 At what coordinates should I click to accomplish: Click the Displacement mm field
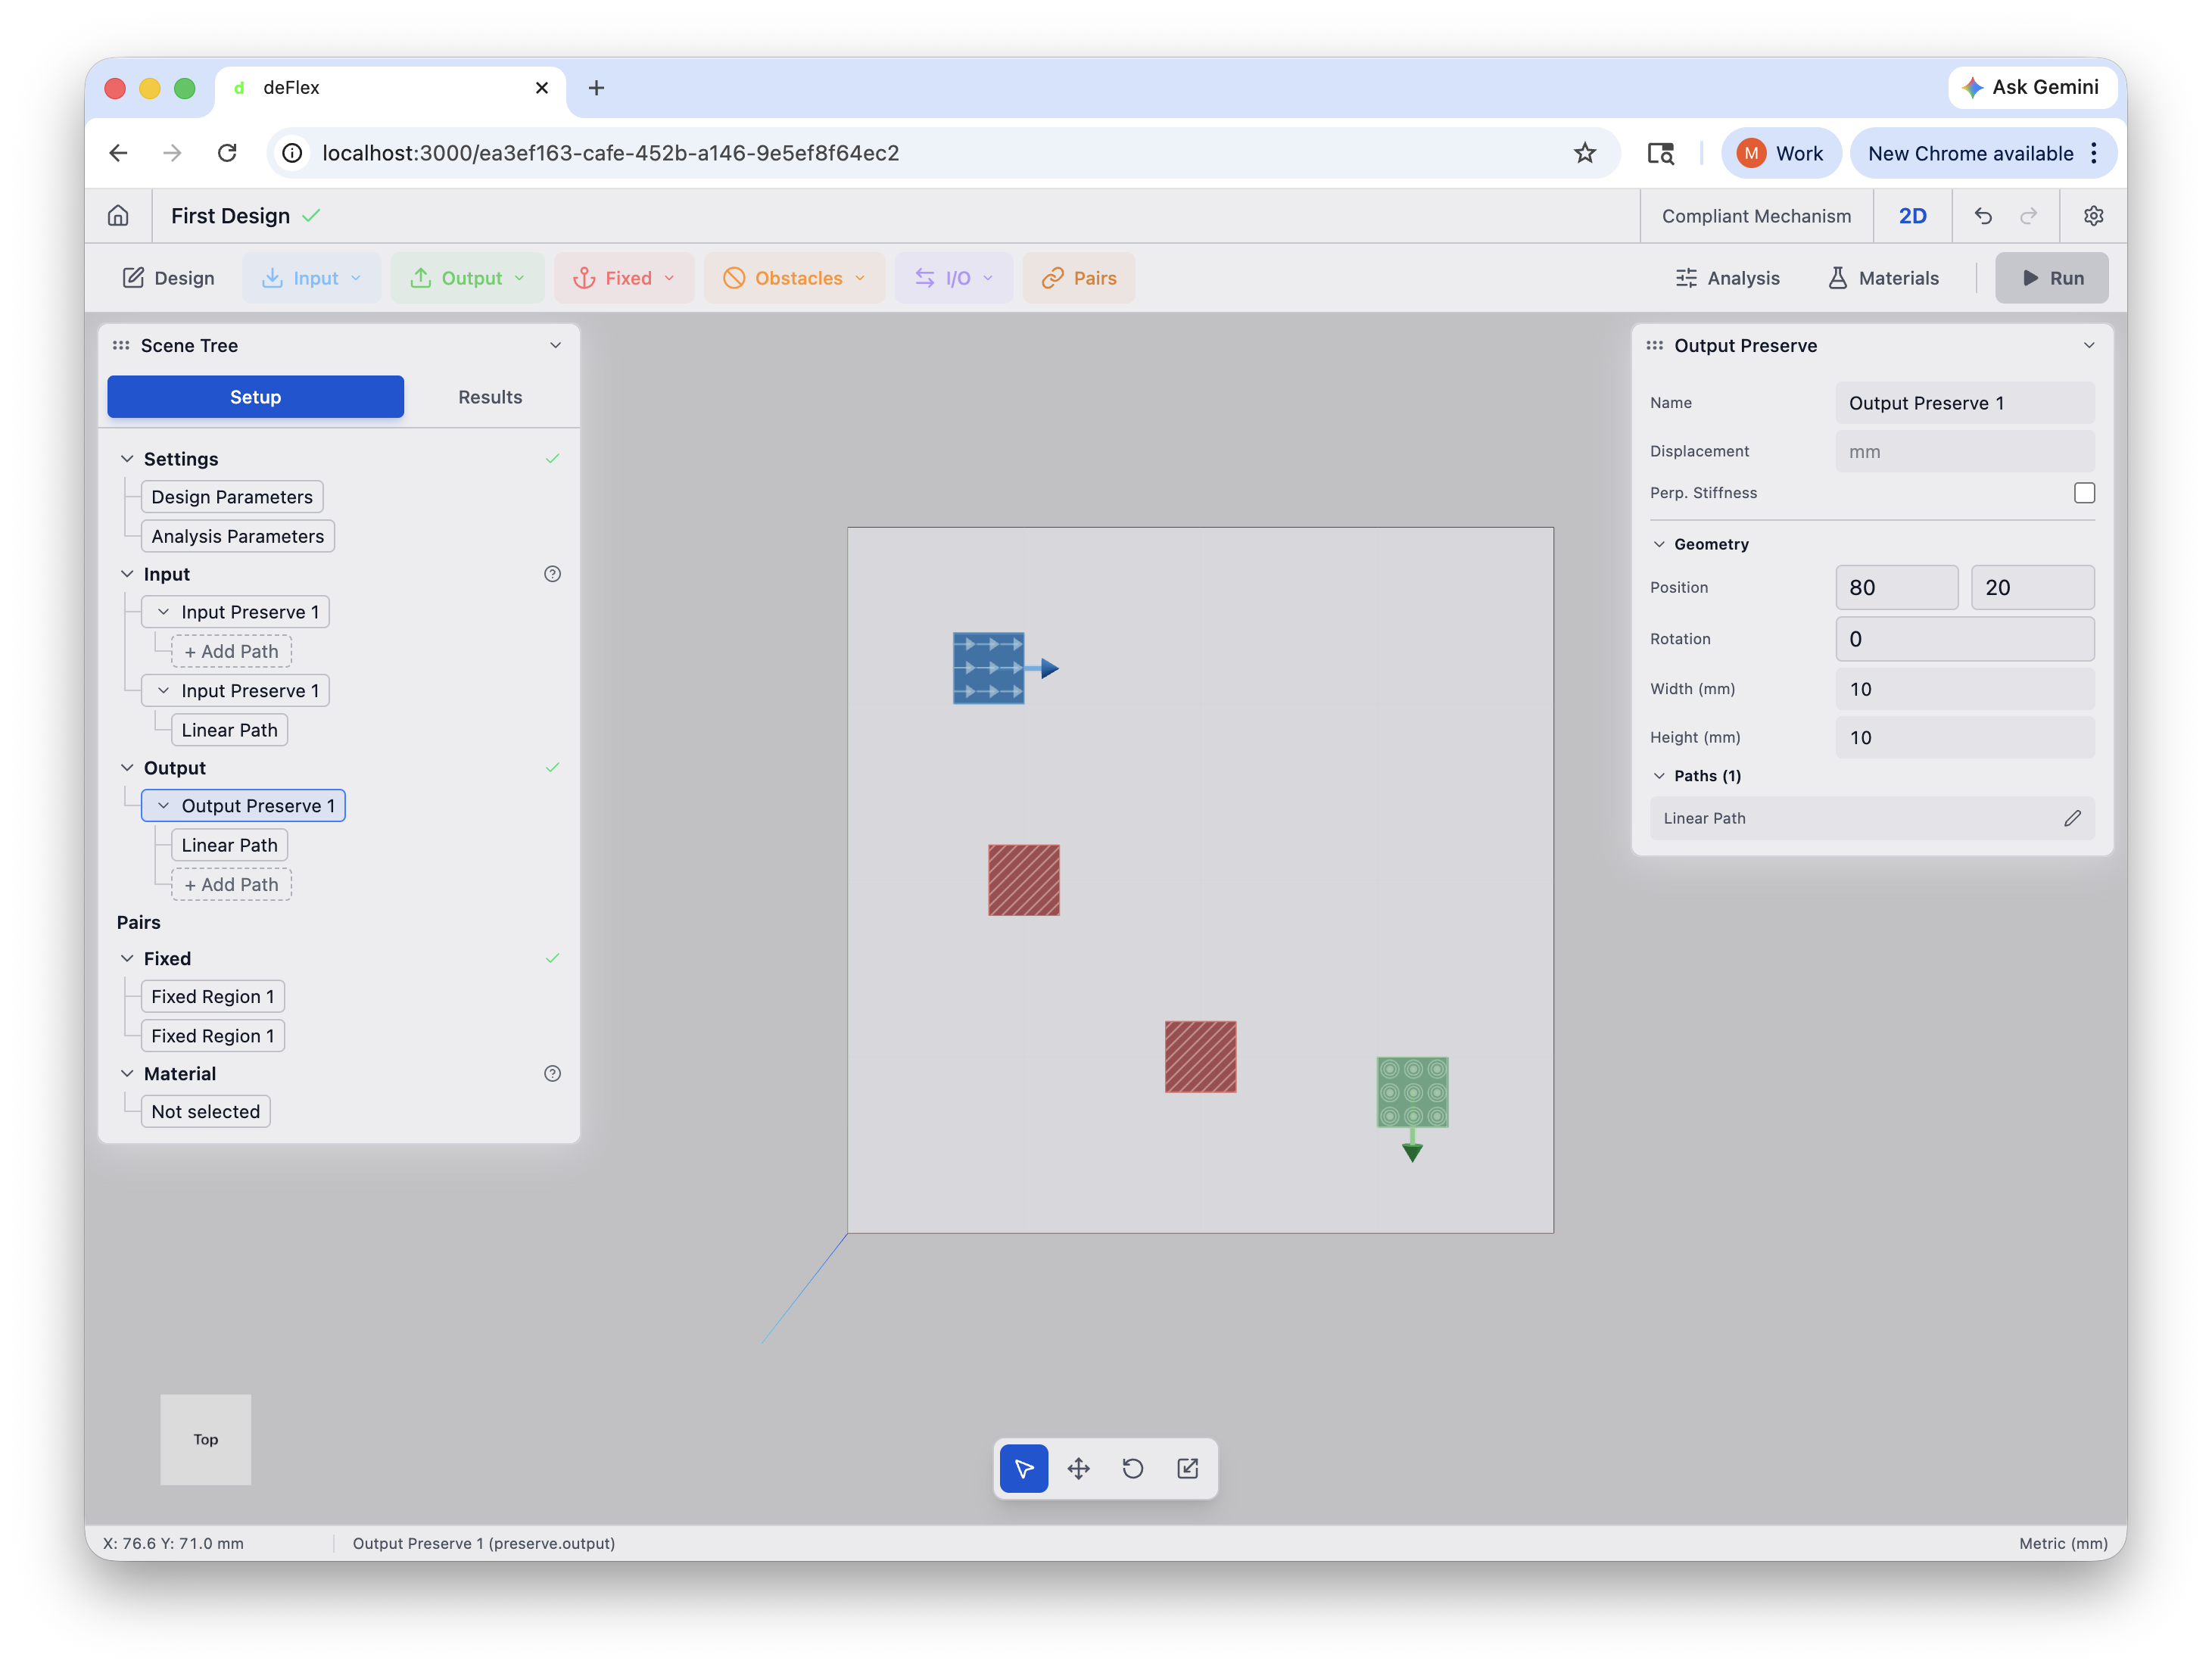click(1964, 451)
